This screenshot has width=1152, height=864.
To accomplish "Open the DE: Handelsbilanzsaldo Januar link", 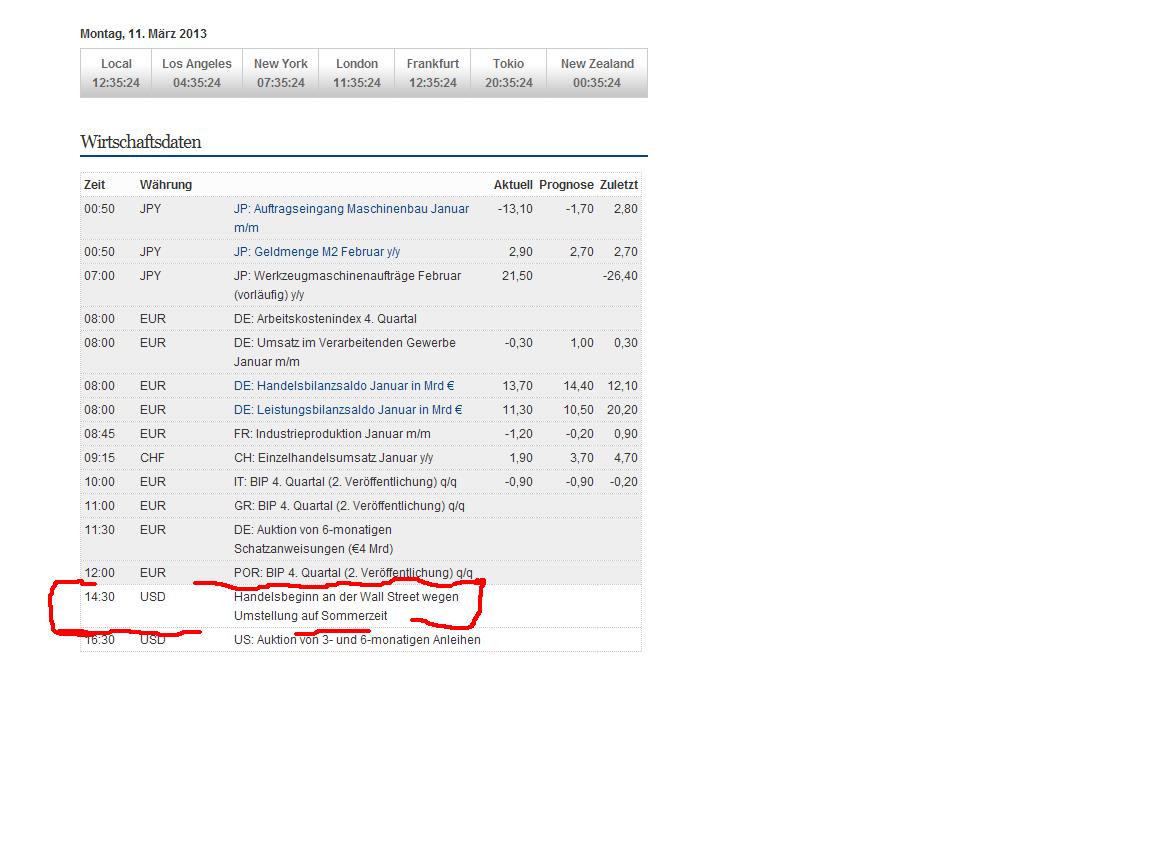I will (344, 386).
